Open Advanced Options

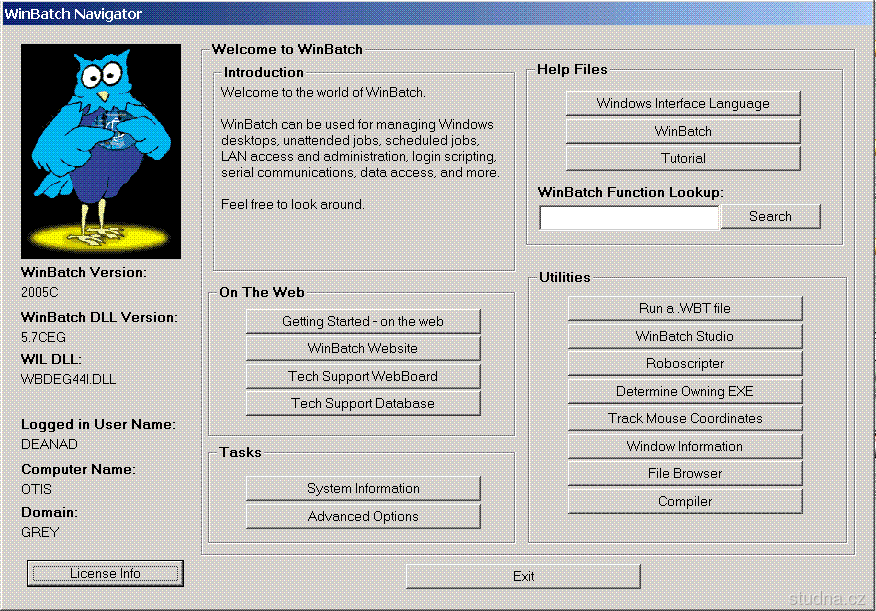(x=363, y=516)
